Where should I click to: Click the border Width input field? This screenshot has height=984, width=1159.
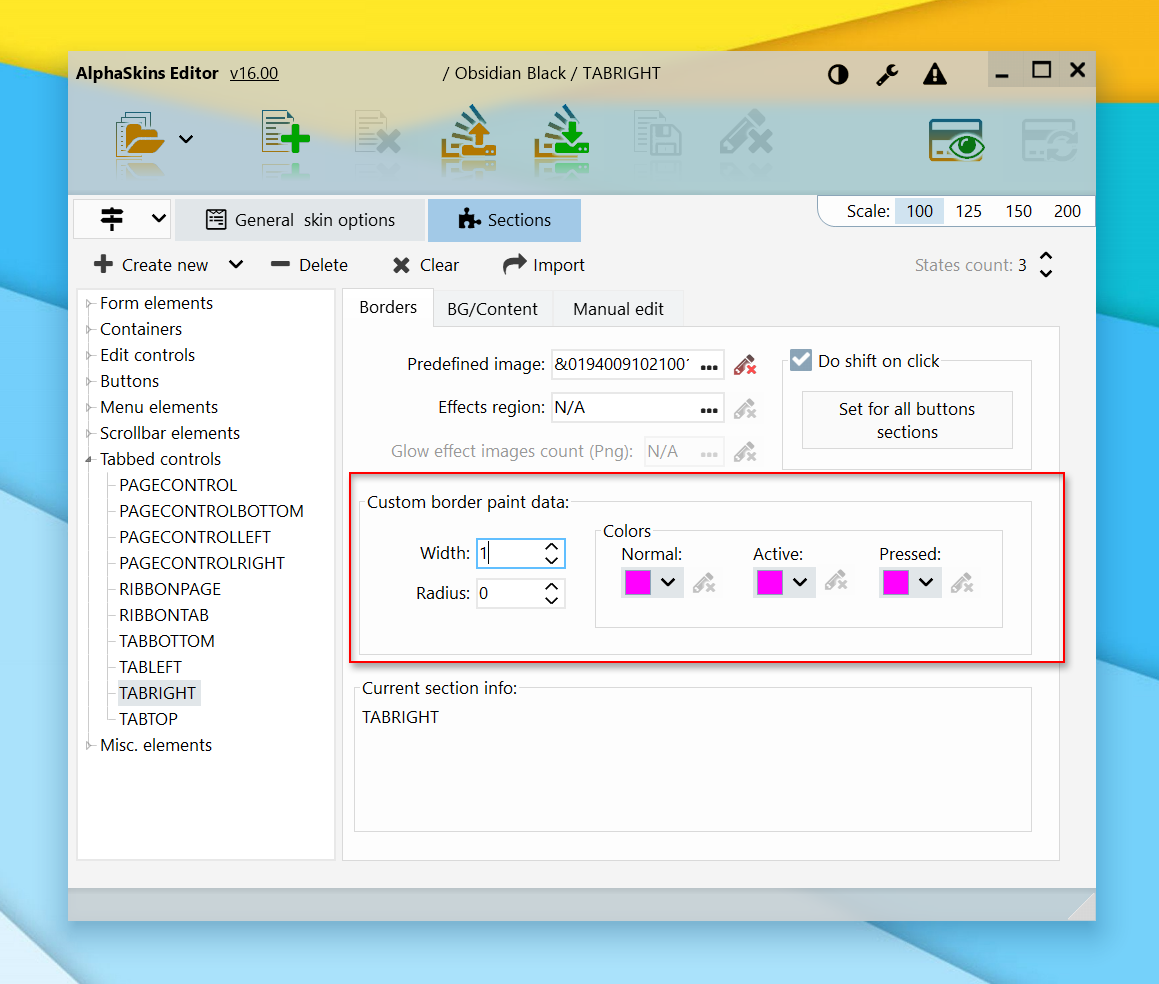[509, 553]
